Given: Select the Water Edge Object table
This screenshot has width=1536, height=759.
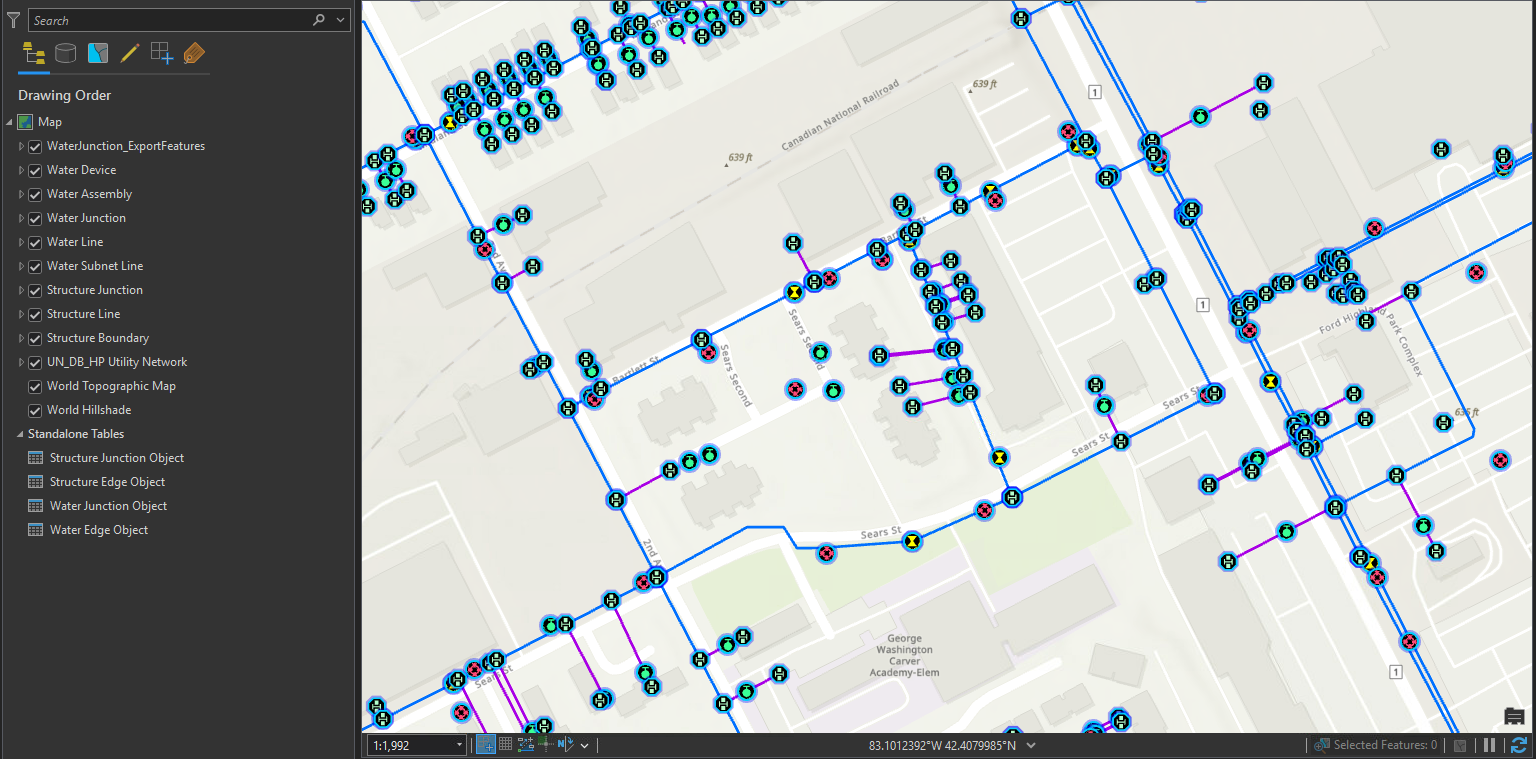Looking at the screenshot, I should pos(98,530).
